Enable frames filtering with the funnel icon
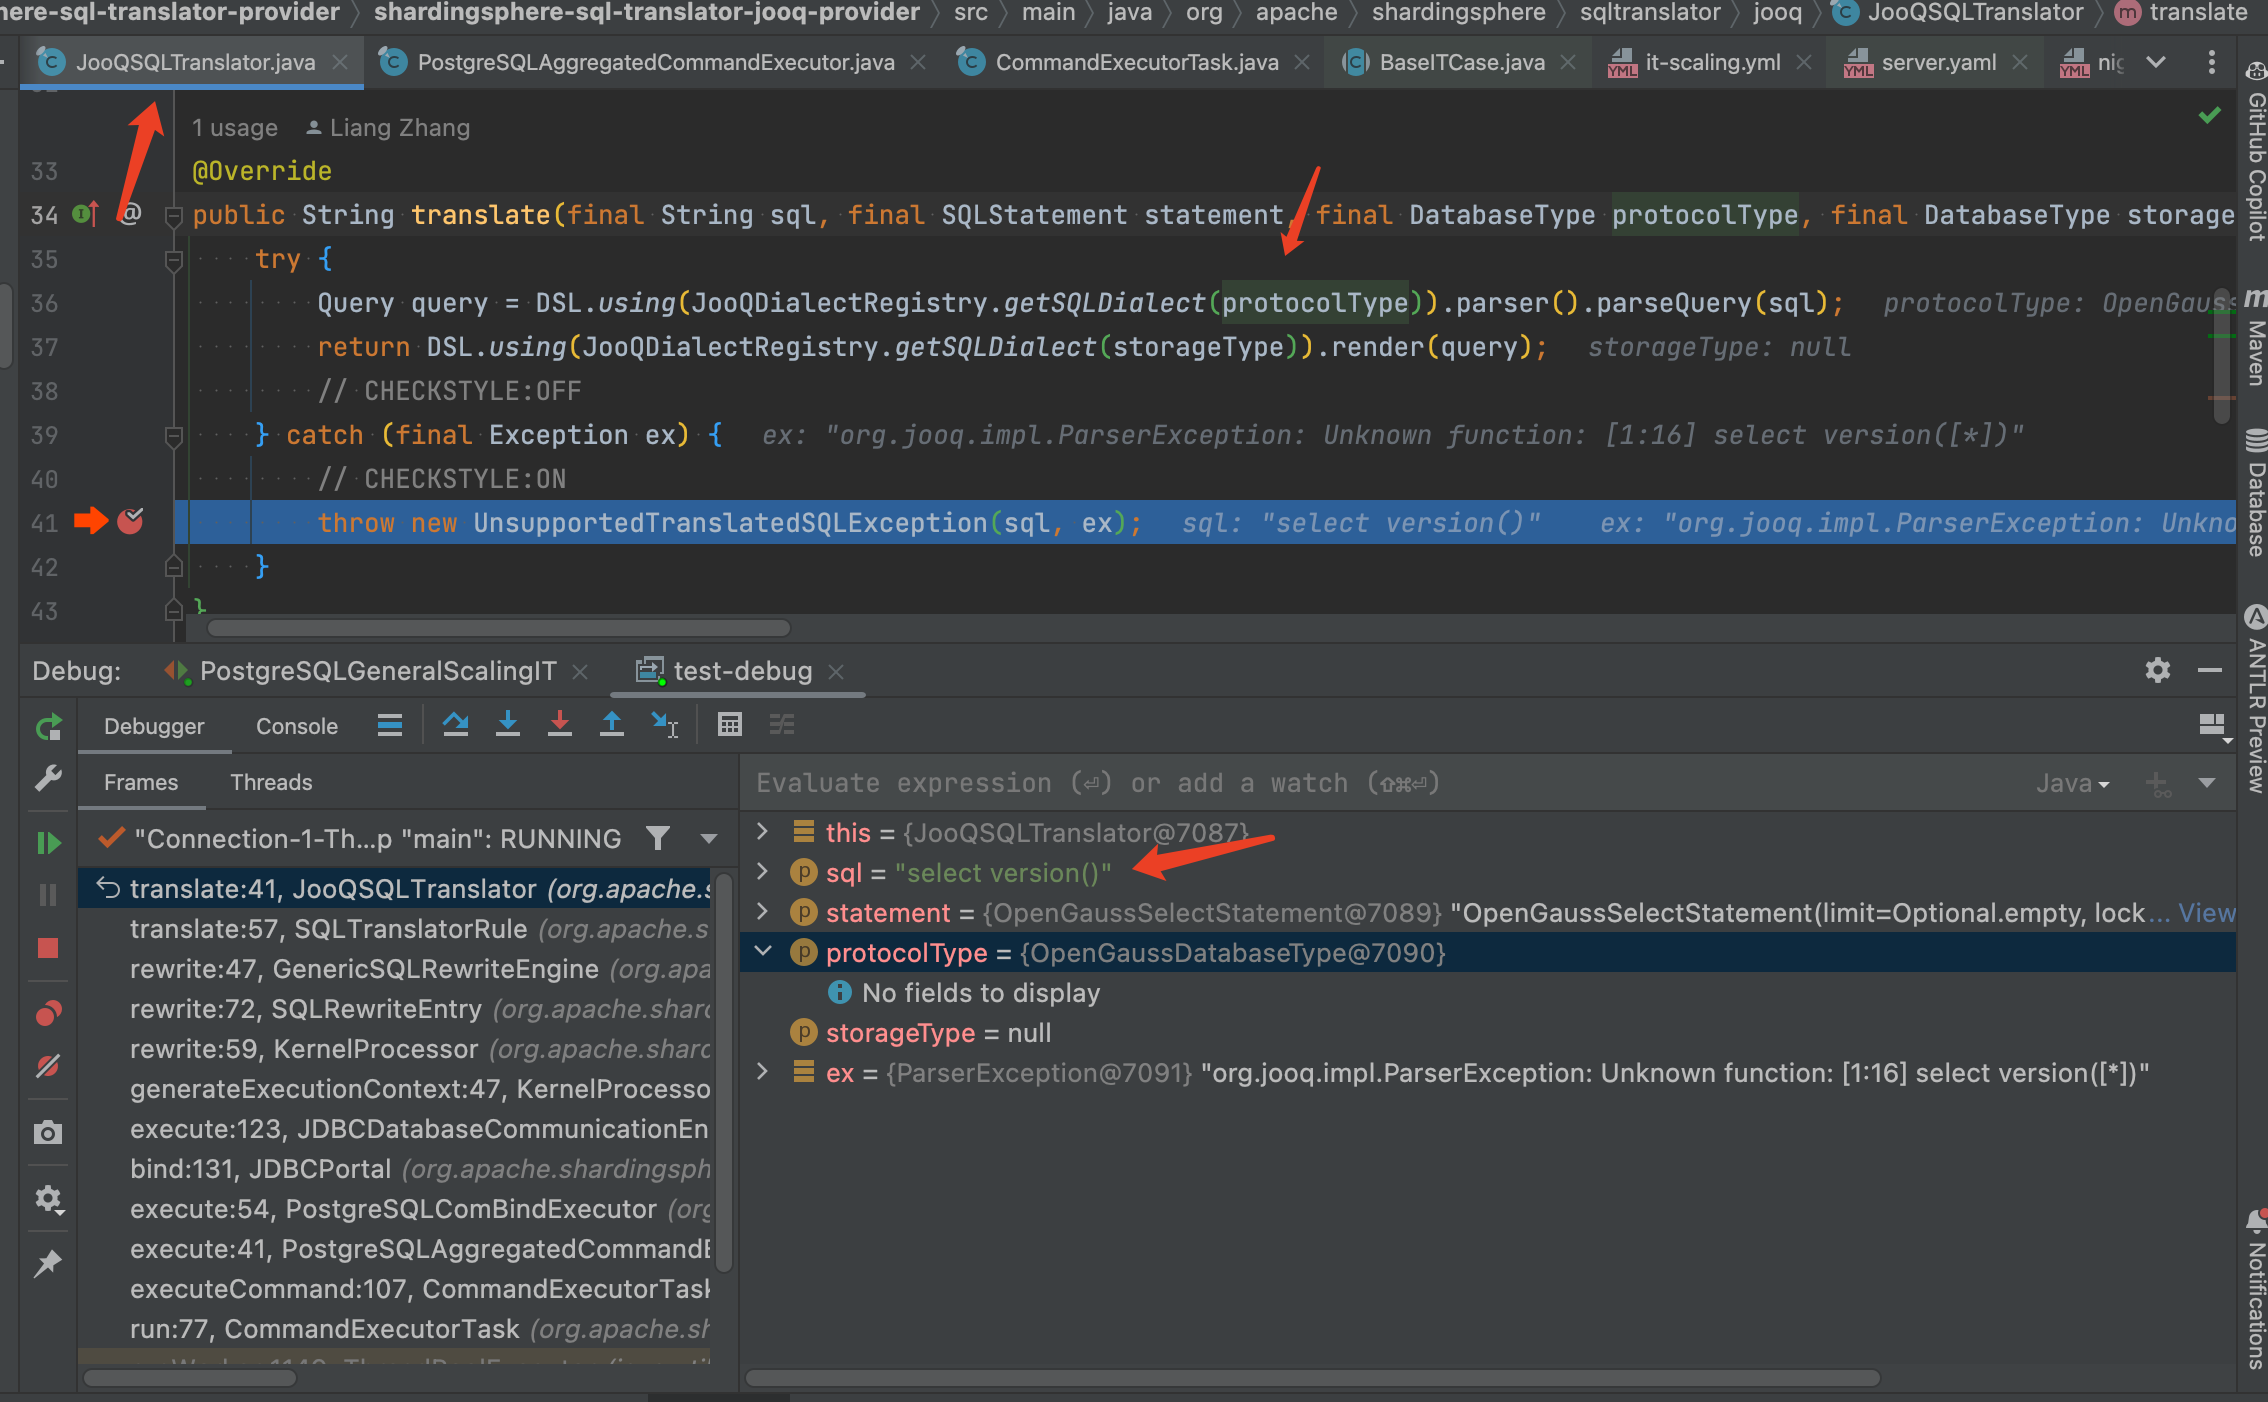This screenshot has height=1402, width=2268. click(658, 839)
